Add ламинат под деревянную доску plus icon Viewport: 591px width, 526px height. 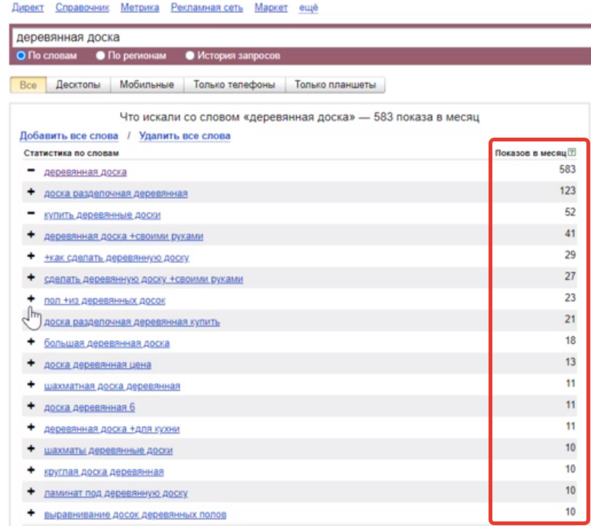pyautogui.click(x=31, y=492)
